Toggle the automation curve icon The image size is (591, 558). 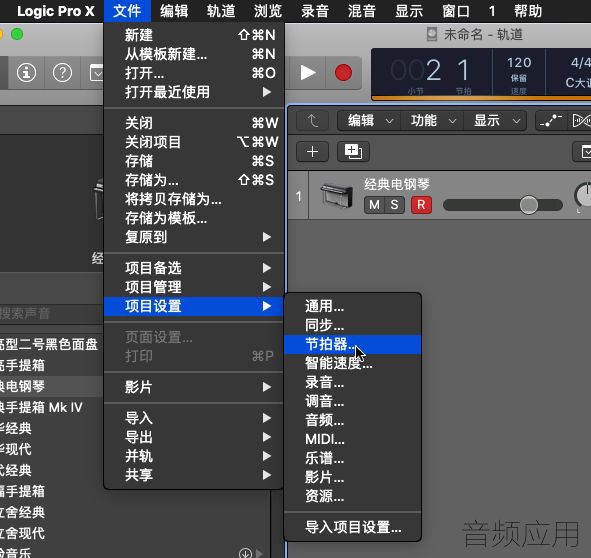coord(551,121)
